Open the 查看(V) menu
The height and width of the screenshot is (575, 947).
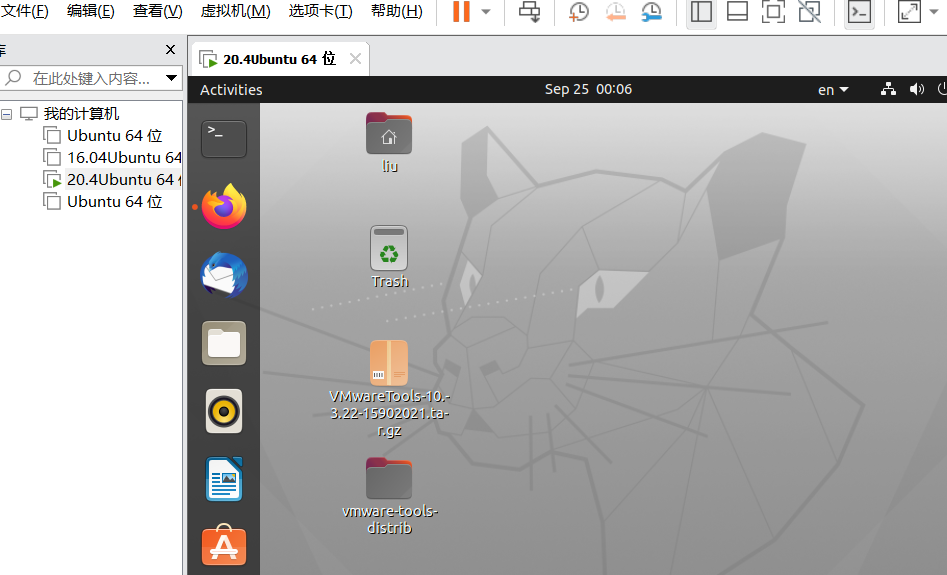(x=158, y=11)
